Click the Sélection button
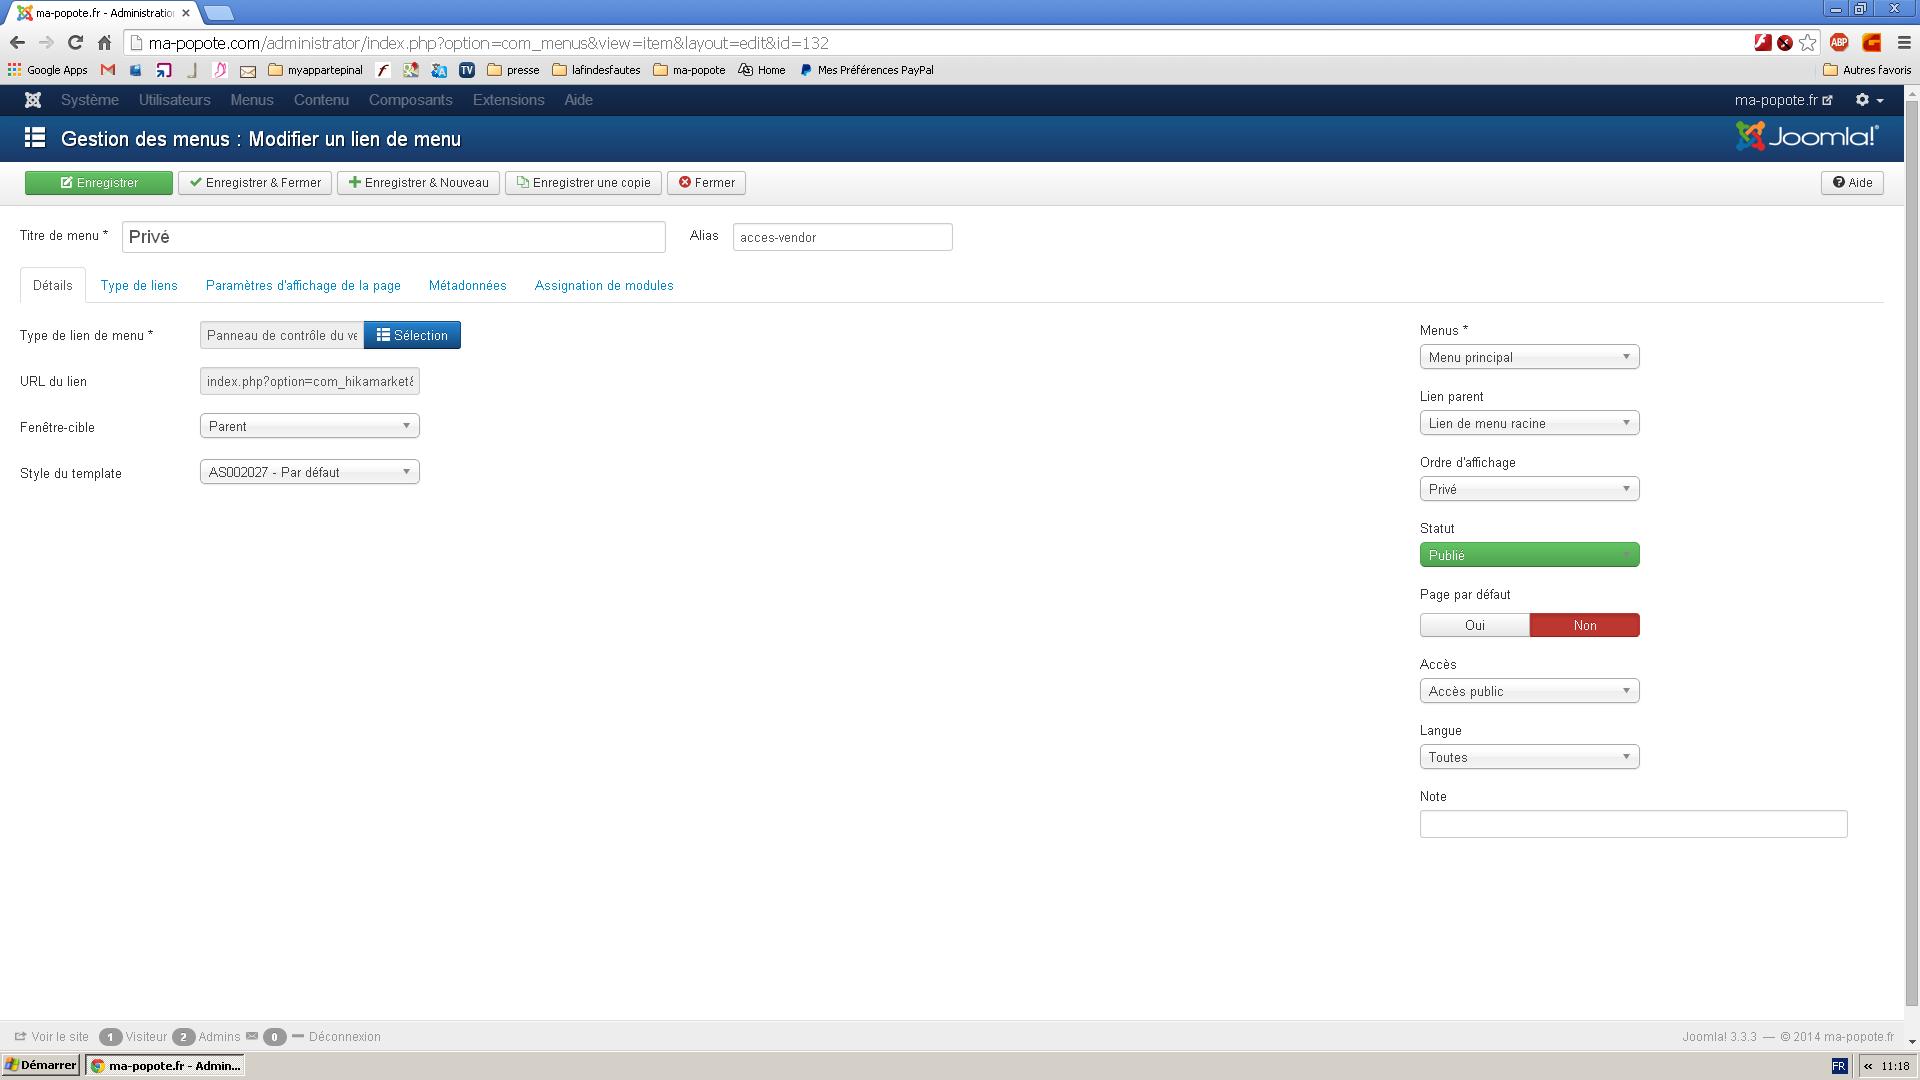 tap(412, 336)
